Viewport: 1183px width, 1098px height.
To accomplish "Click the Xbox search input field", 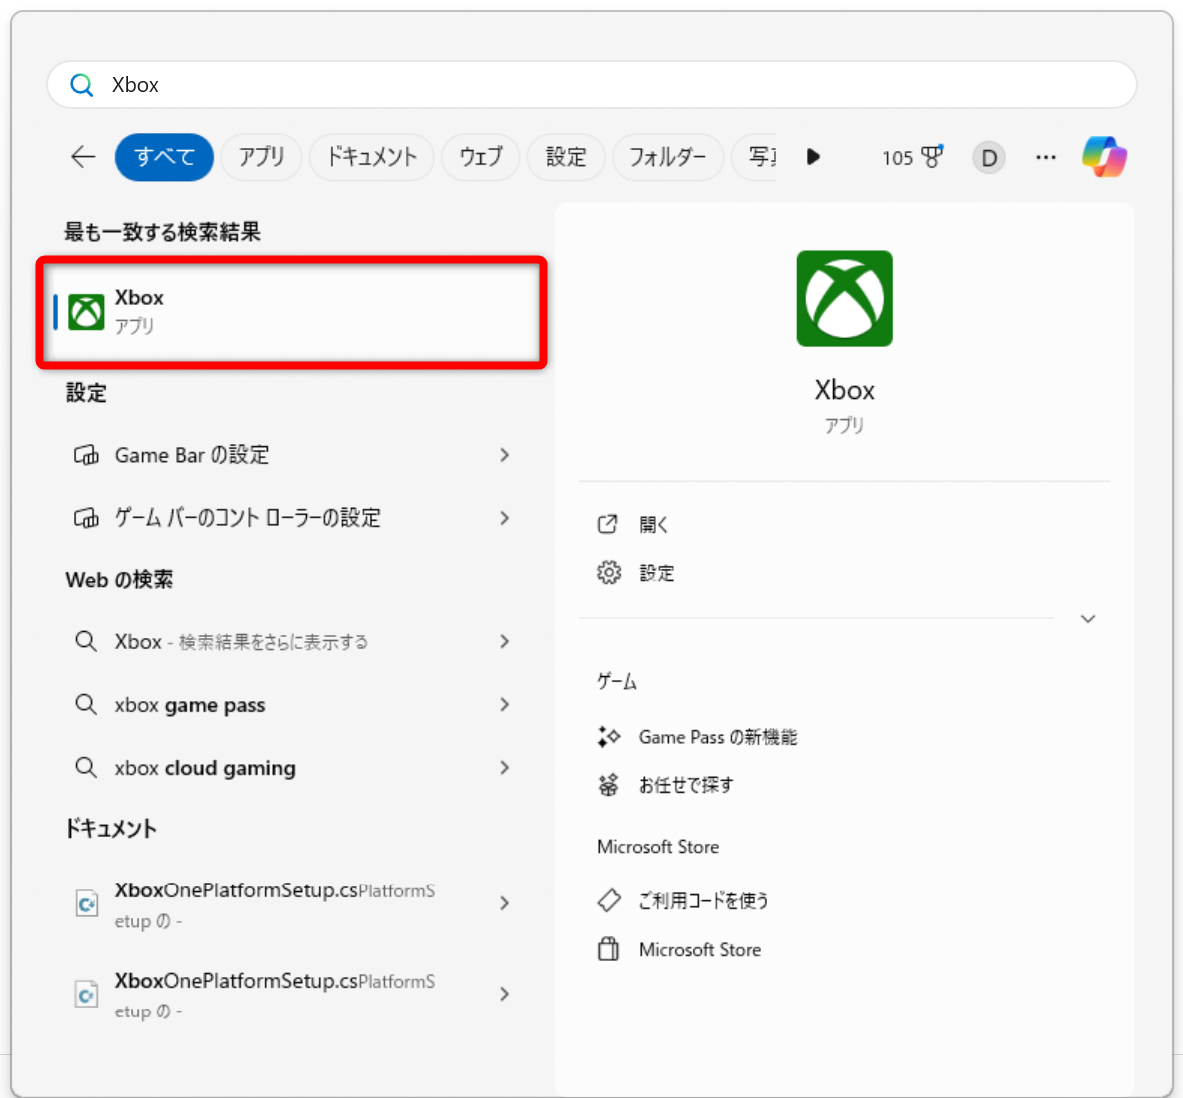I will pyautogui.click(x=592, y=85).
